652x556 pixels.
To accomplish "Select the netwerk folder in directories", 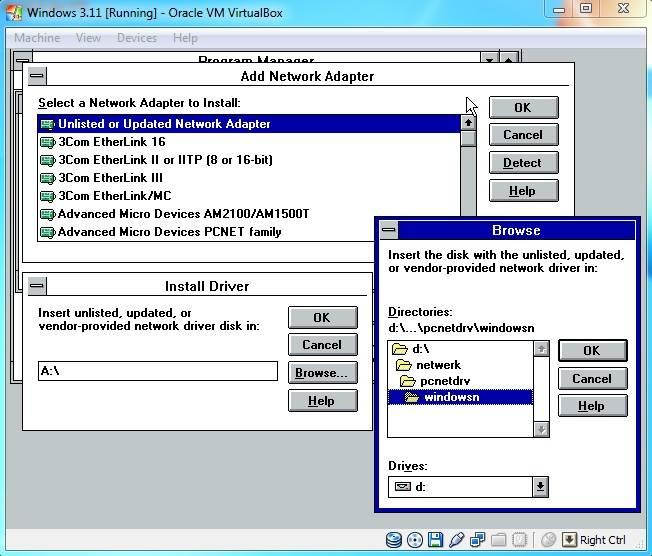I will [x=437, y=365].
